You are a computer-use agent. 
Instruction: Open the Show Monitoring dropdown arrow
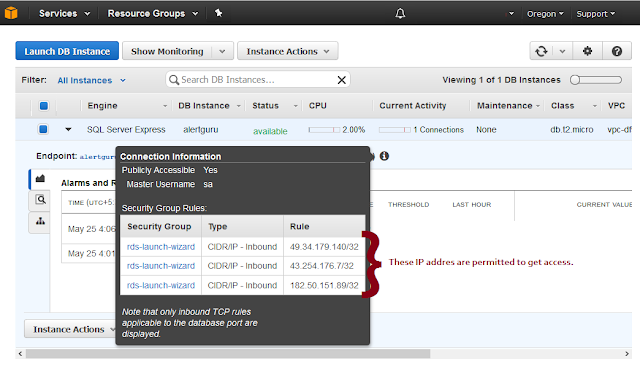point(222,51)
